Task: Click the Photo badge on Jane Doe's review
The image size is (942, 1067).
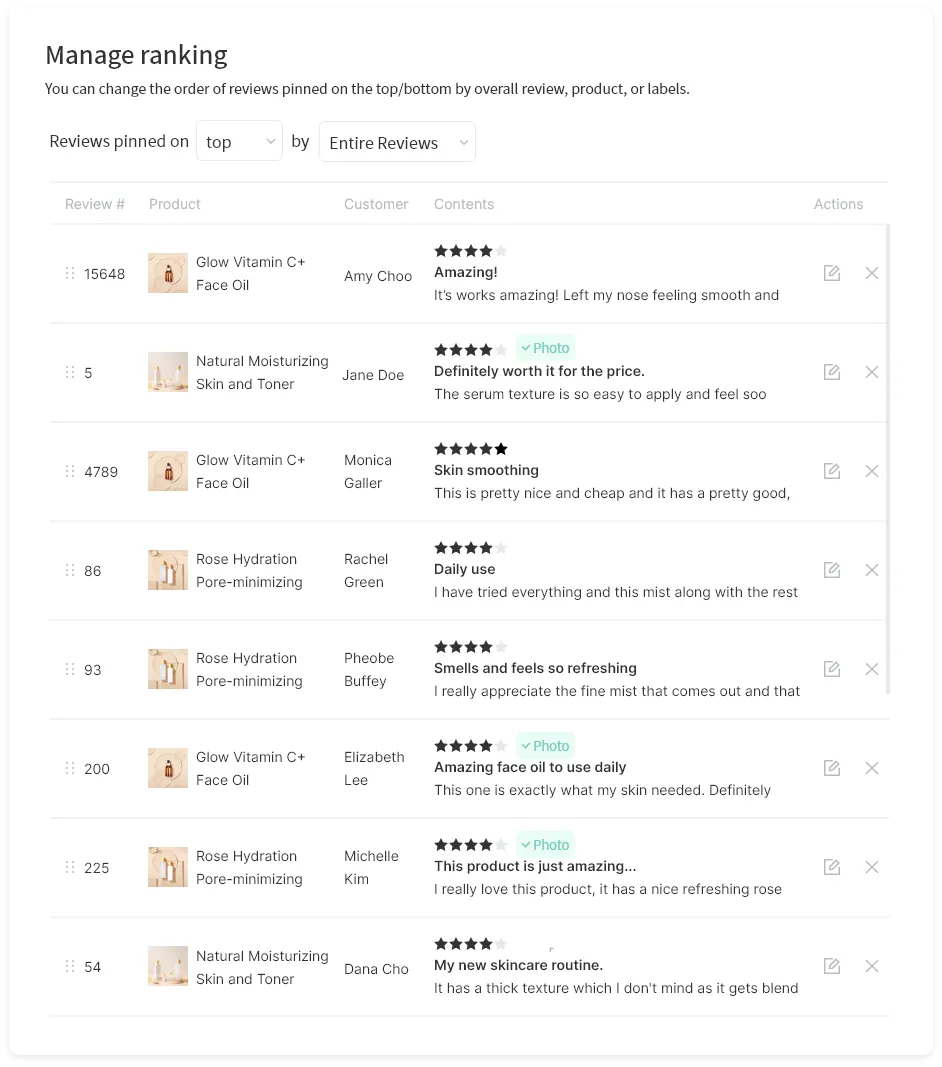Action: click(x=546, y=348)
